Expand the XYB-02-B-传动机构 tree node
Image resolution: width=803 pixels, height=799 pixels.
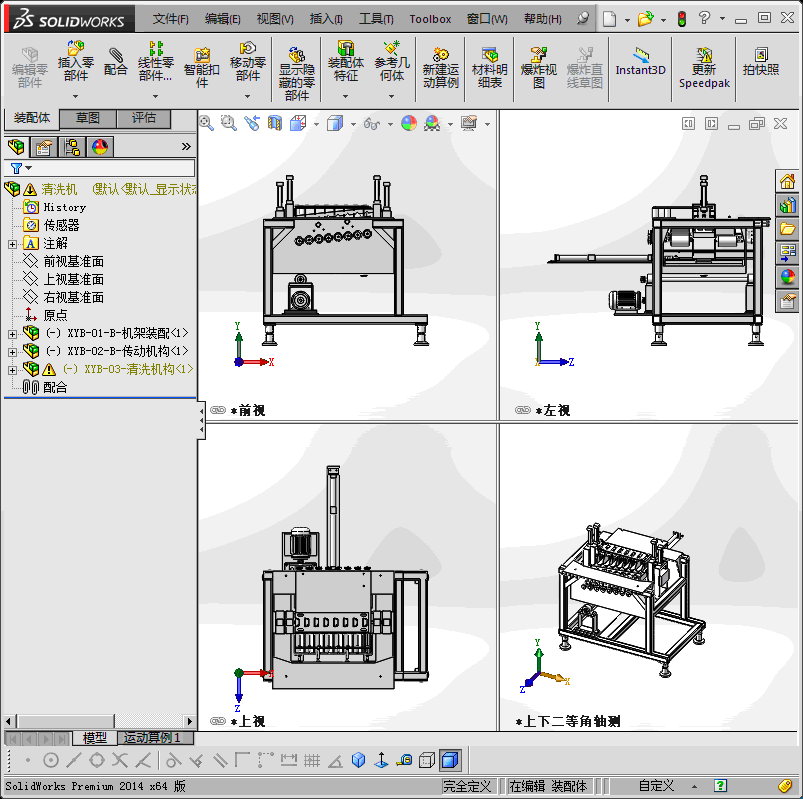tap(12, 352)
